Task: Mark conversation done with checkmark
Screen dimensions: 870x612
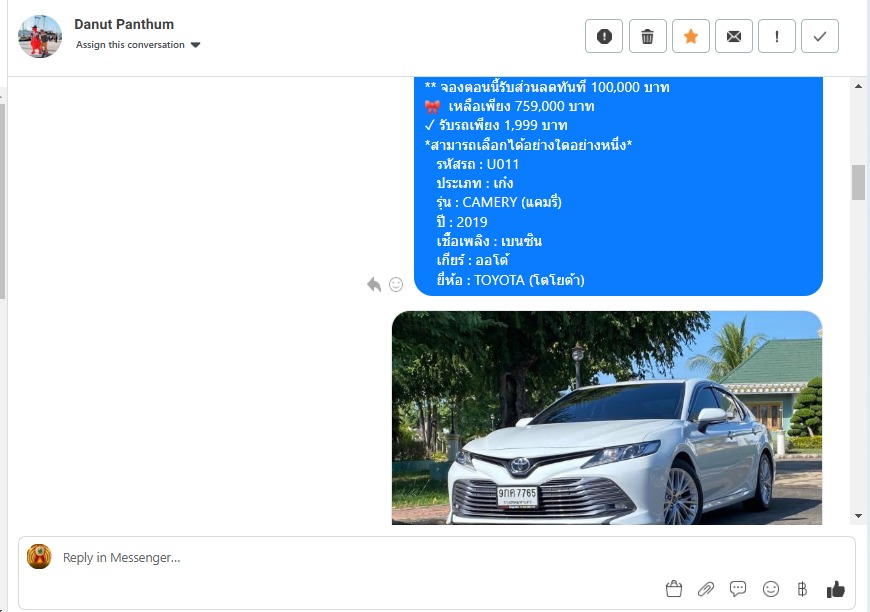Action: 820,36
